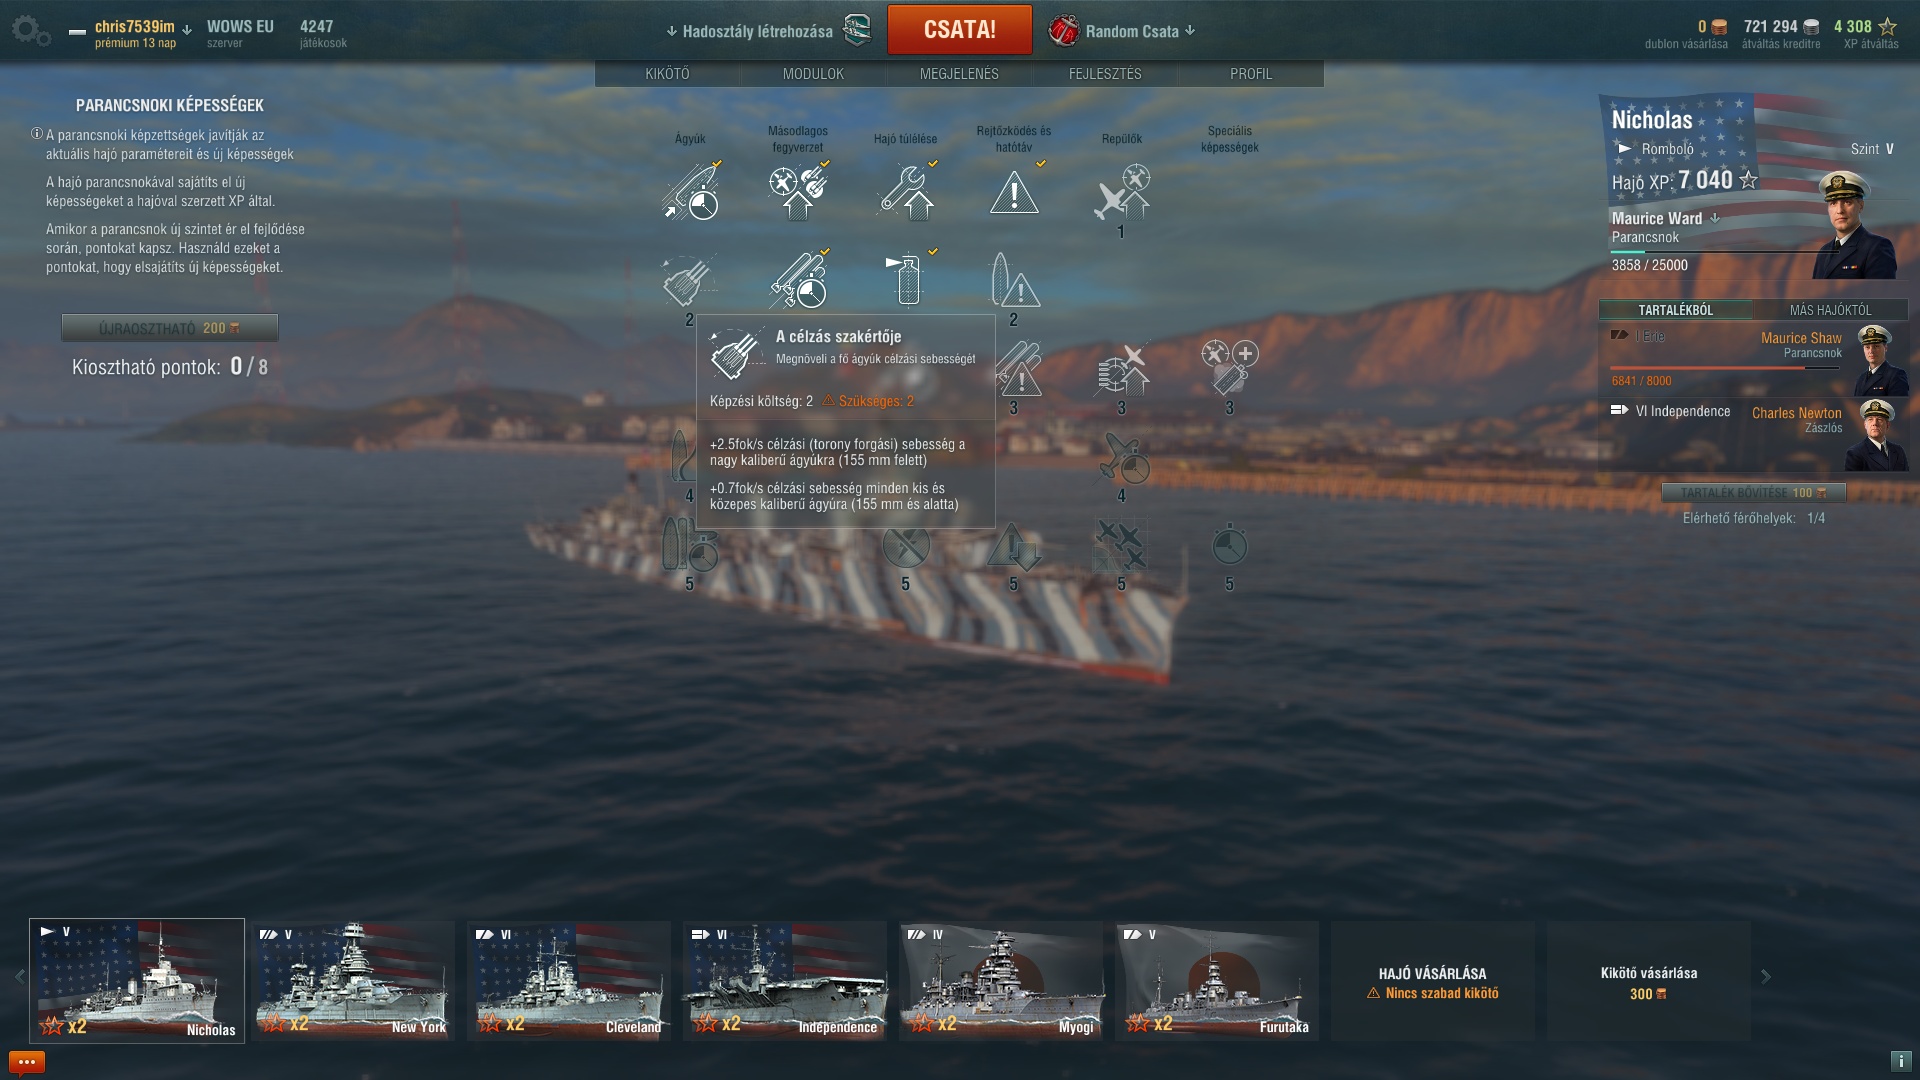Open the MODULOK tab

coord(813,74)
